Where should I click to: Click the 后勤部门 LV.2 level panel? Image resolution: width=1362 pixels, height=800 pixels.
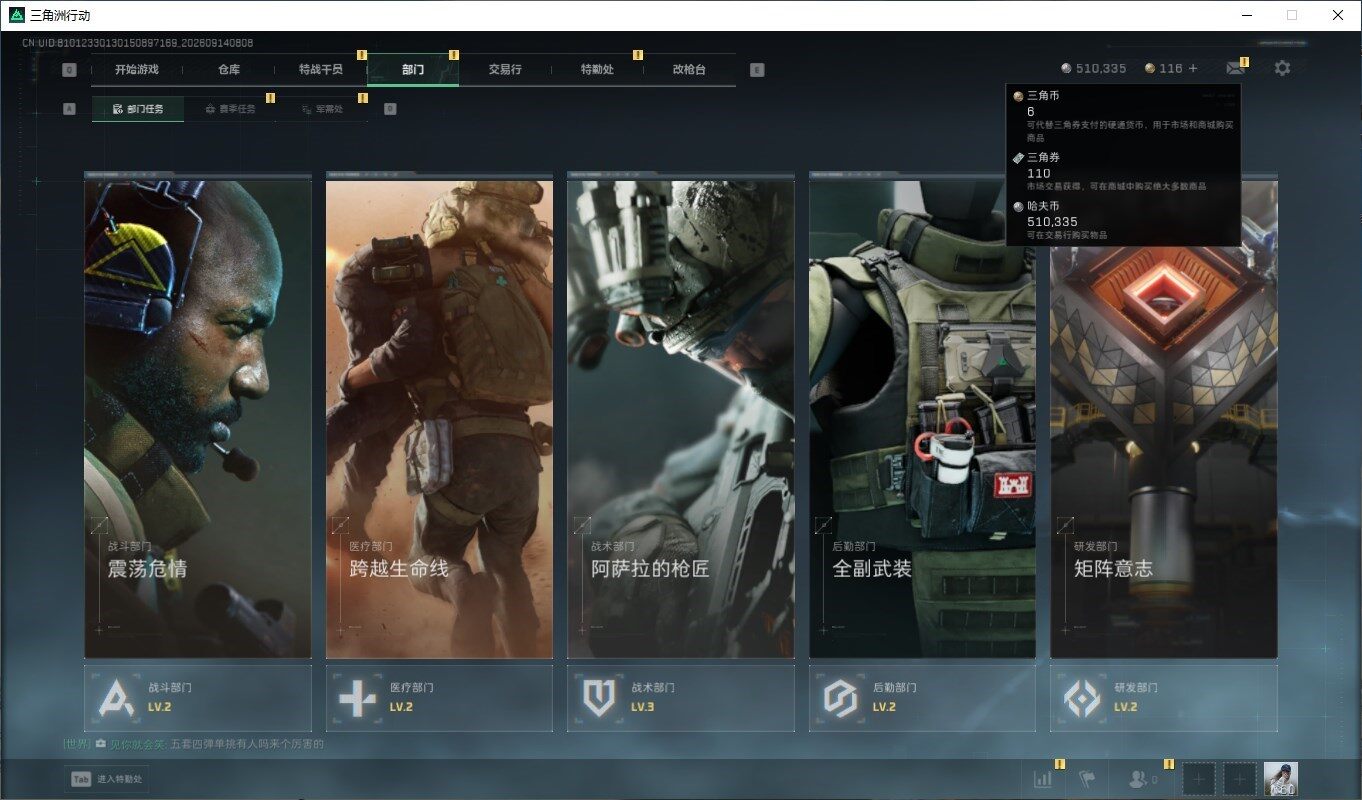click(x=922, y=698)
